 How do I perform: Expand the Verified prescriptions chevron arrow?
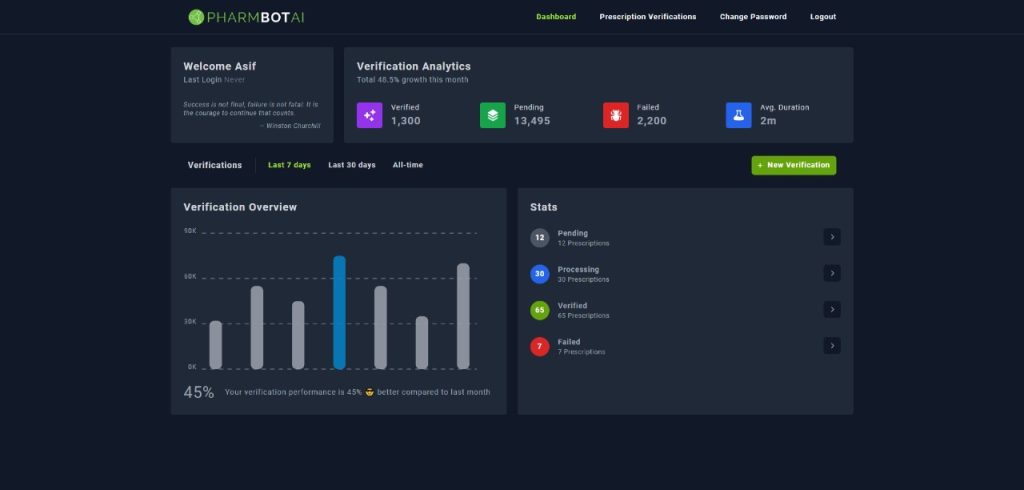[832, 310]
